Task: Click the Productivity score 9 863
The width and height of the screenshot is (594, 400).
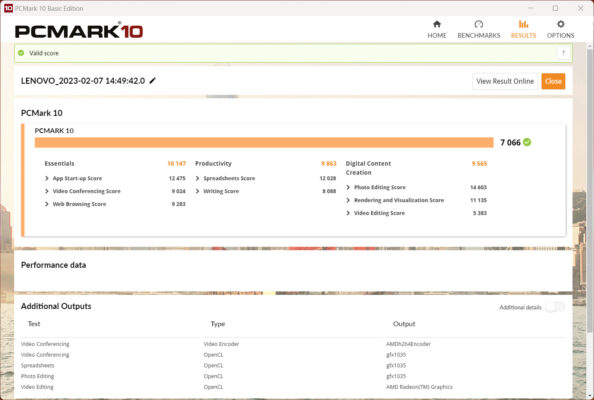Action: (x=328, y=163)
